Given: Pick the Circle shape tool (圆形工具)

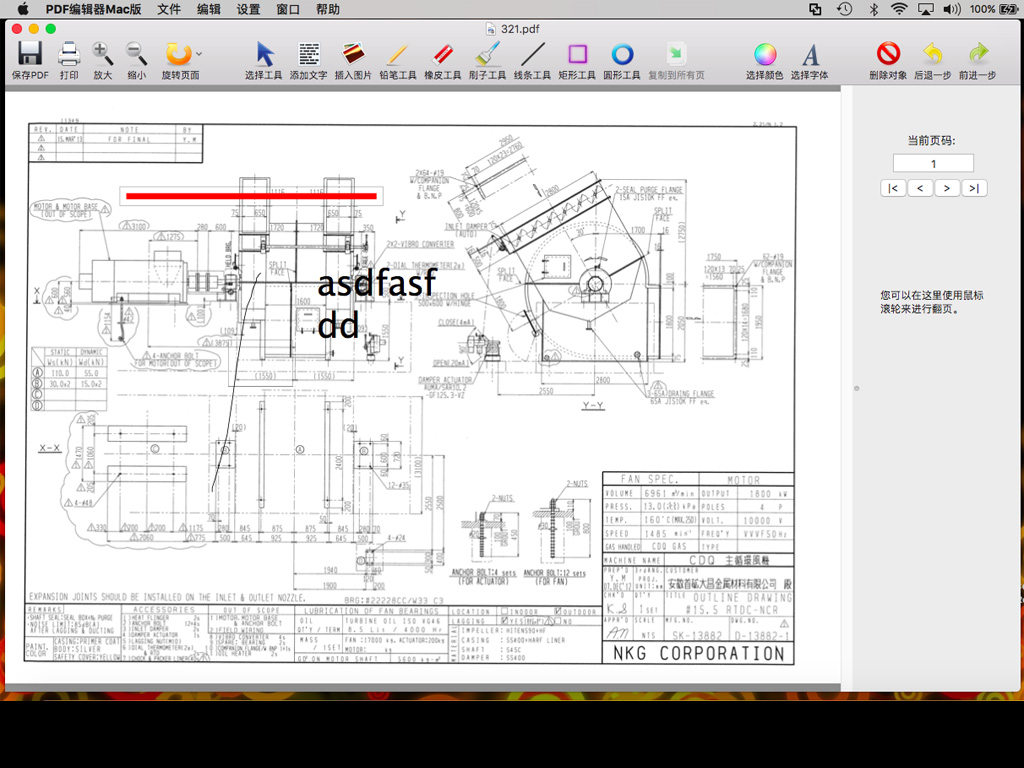Looking at the screenshot, I should (x=622, y=54).
